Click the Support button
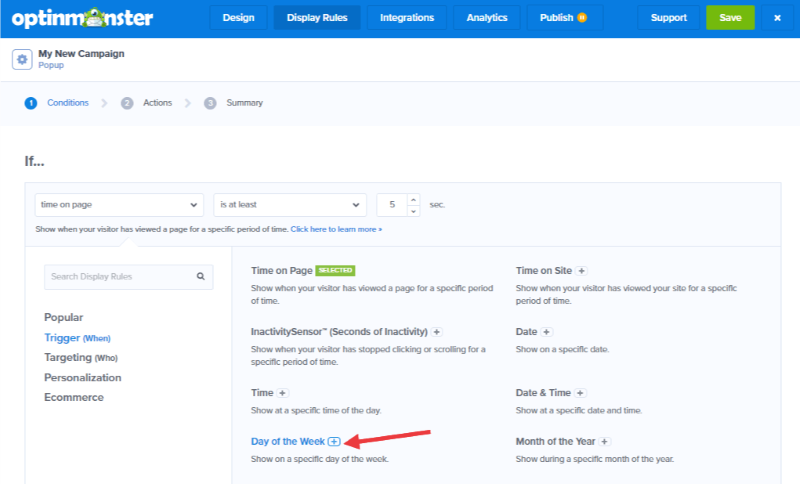 tap(668, 18)
